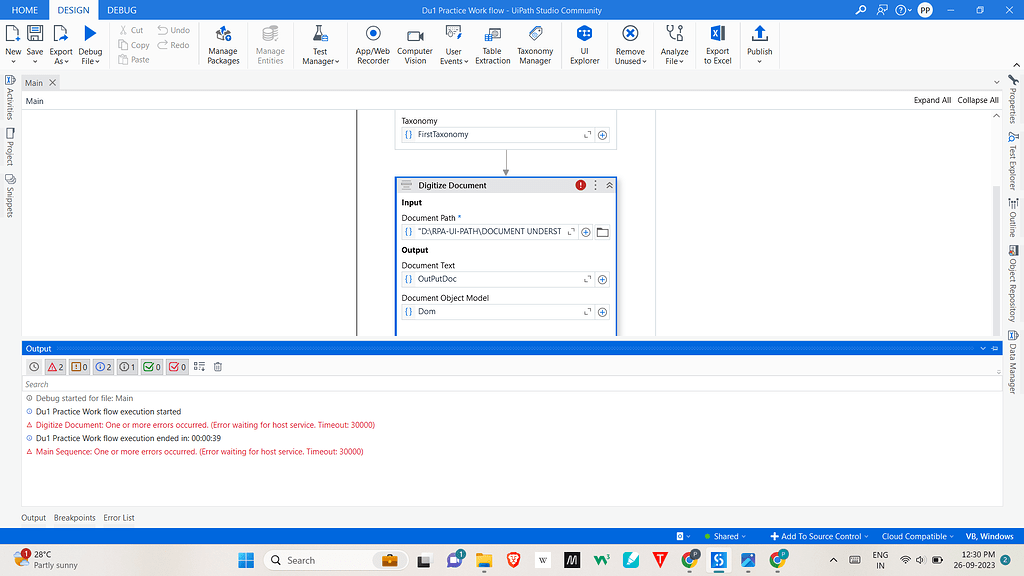
Task: Select the Computer Vision tool
Action: (414, 45)
